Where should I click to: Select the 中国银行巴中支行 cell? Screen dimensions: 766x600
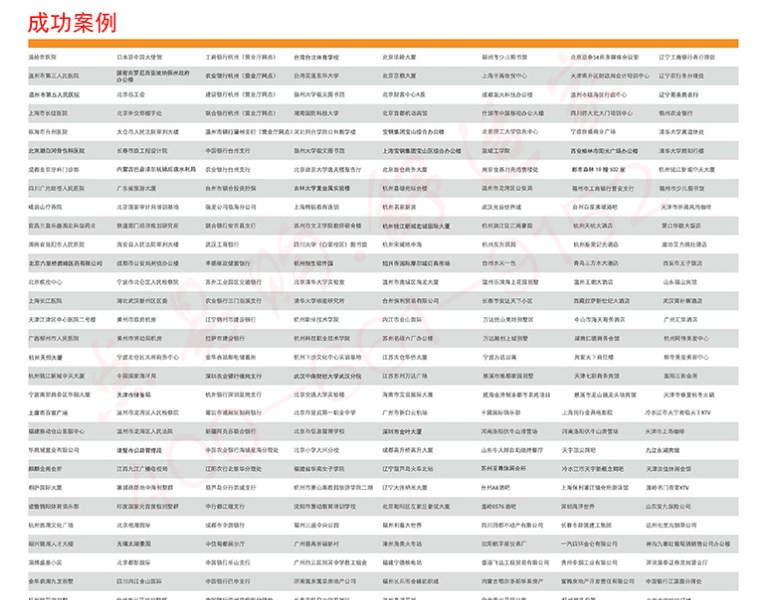click(x=228, y=581)
